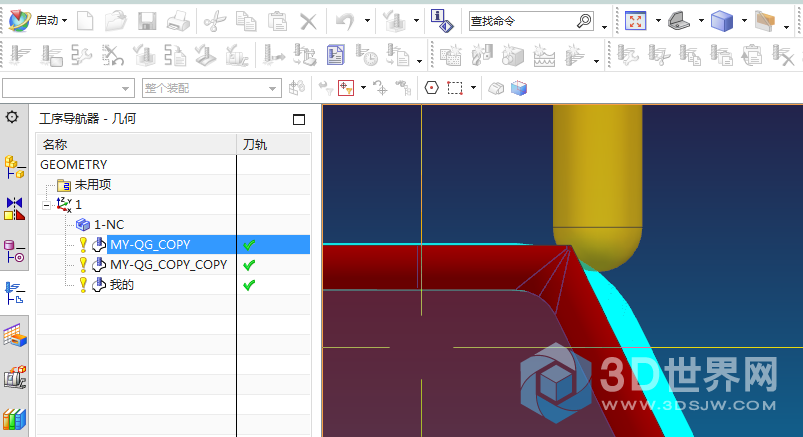
Task: Click the Cut scissors icon
Action: 215,21
